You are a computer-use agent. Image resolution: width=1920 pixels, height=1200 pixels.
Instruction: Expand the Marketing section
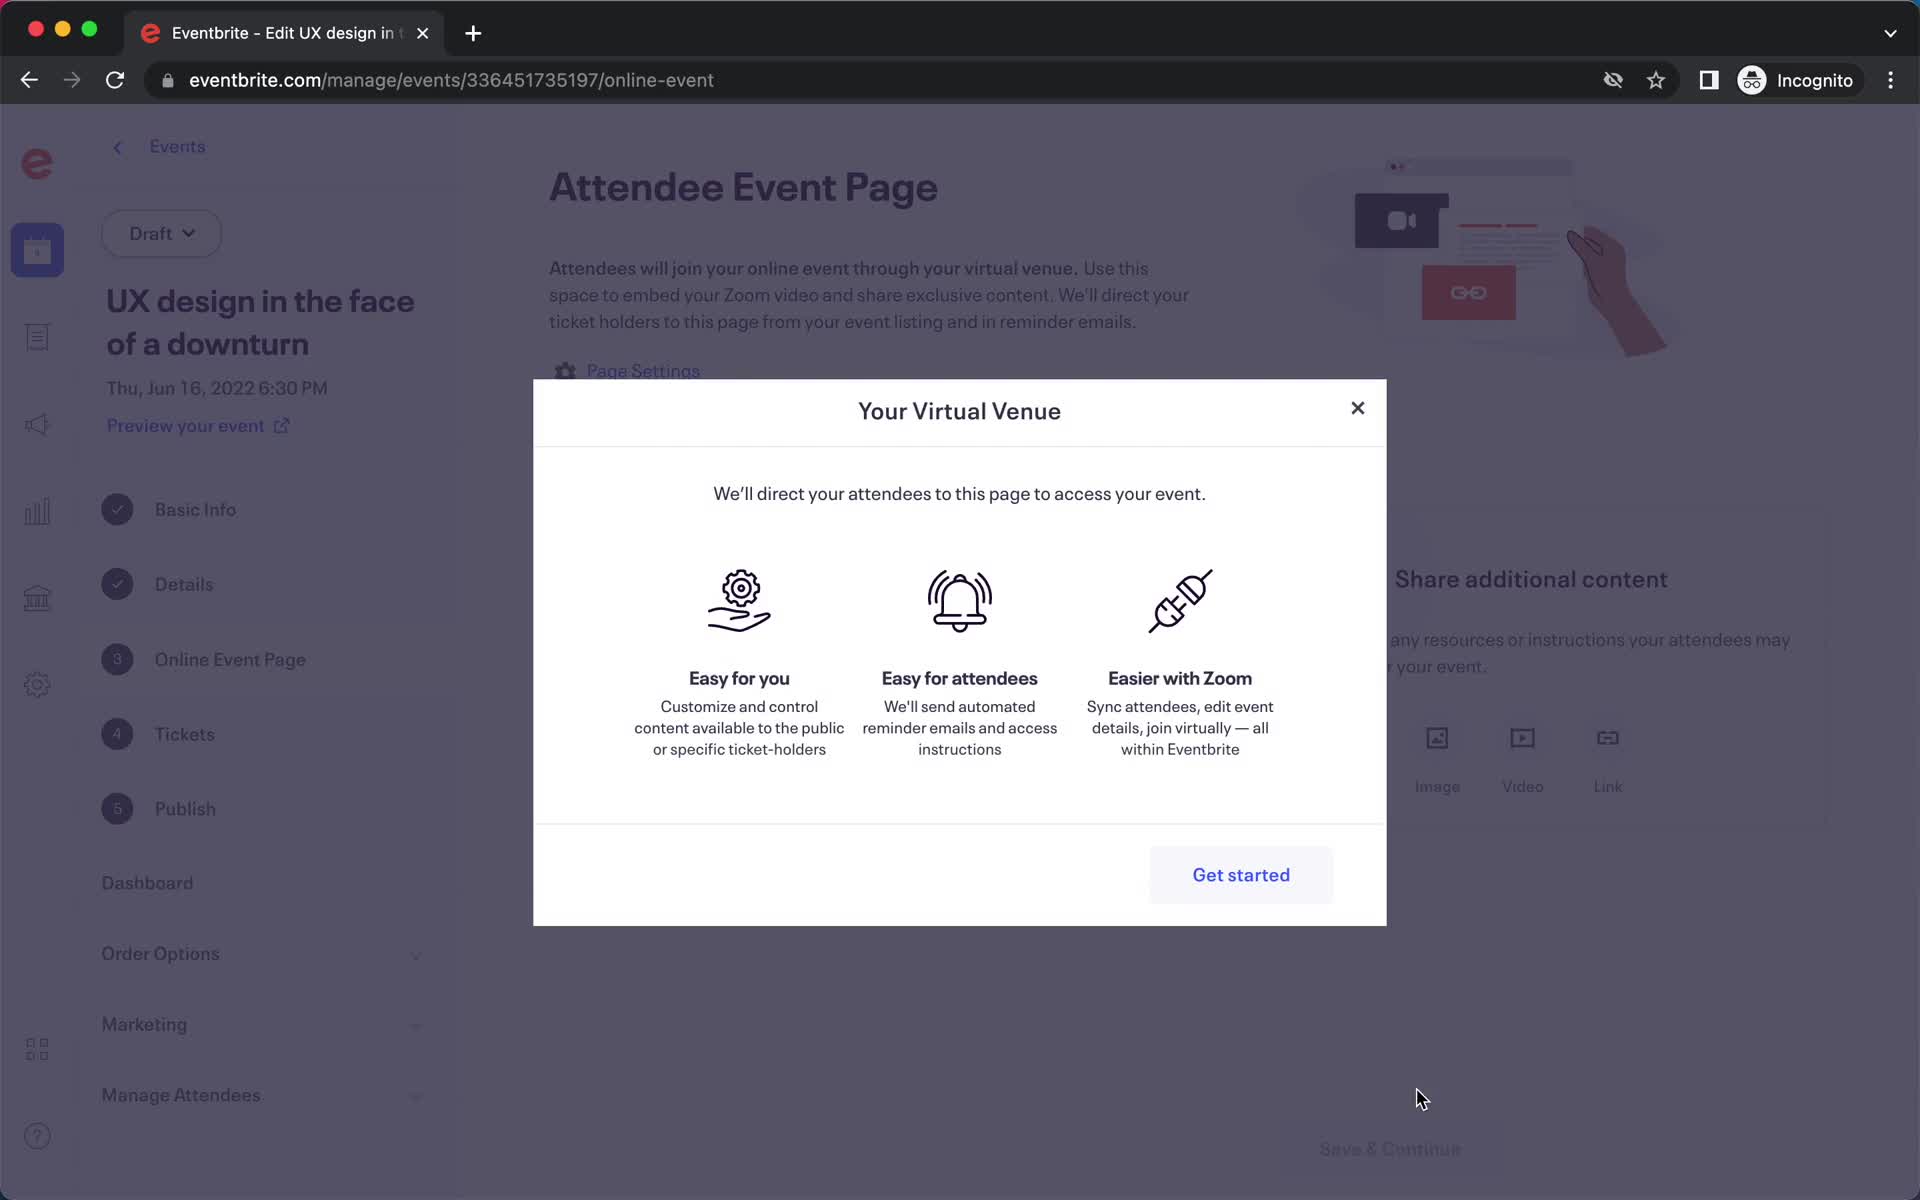pyautogui.click(x=260, y=1025)
